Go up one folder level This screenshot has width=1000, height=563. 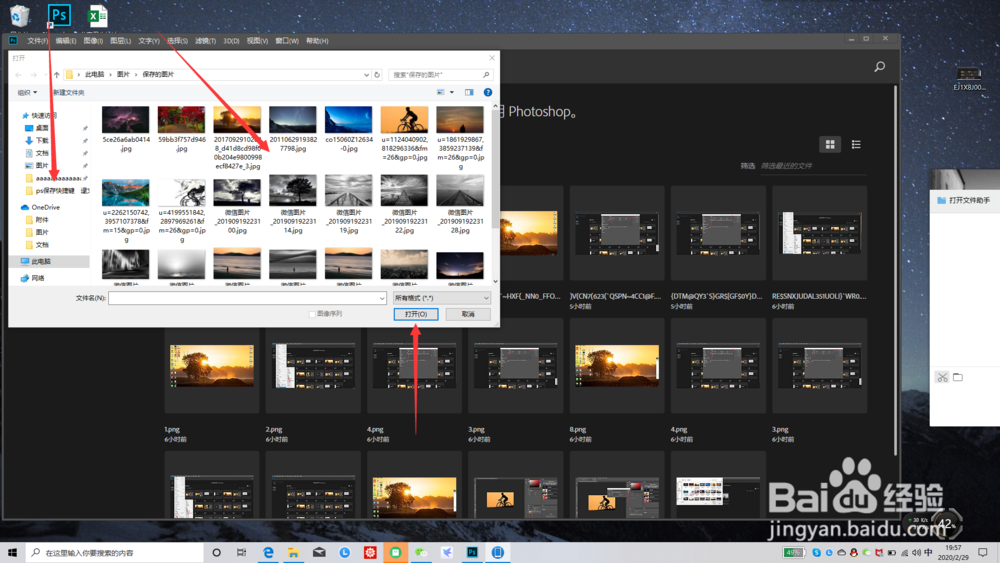point(56,75)
